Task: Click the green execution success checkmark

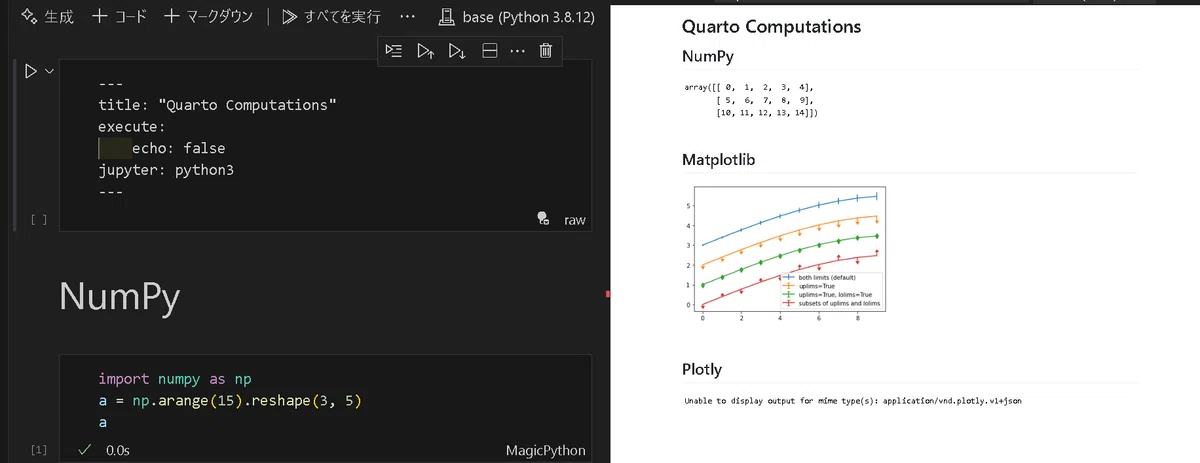Action: point(86,450)
